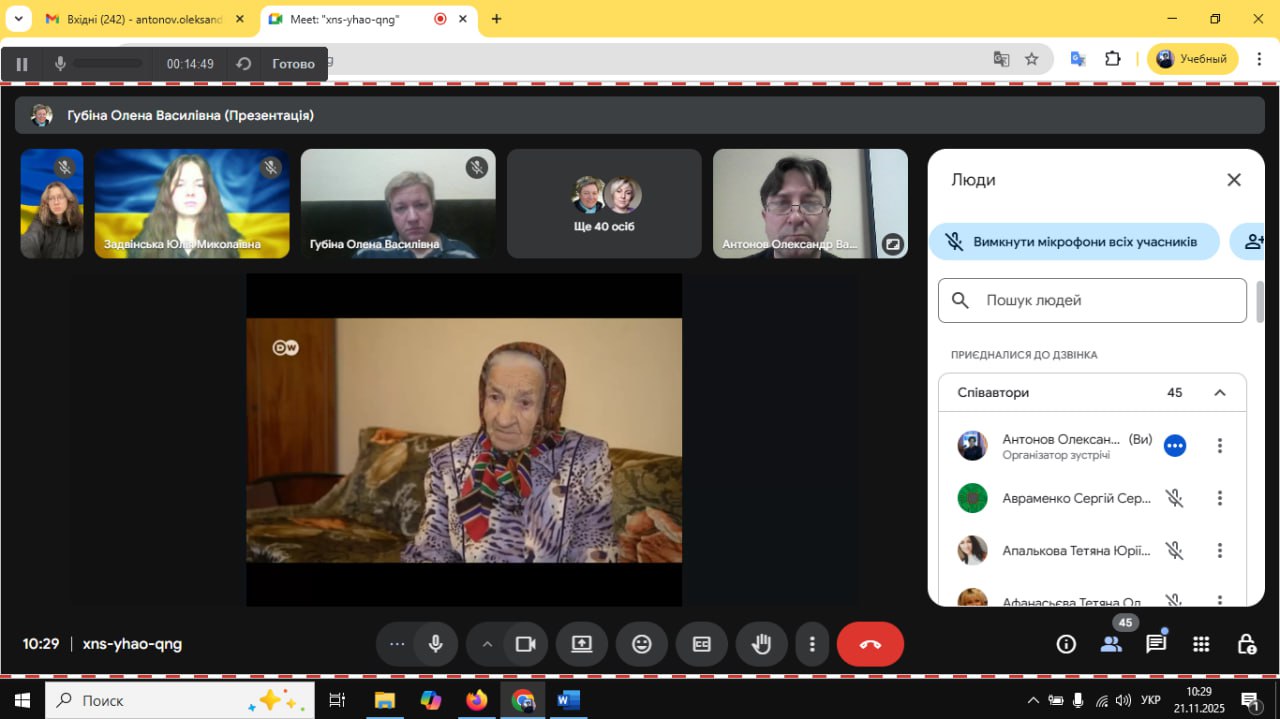Click the People panel scrollbar
Image resolution: width=1280 pixels, height=719 pixels.
(1260, 302)
